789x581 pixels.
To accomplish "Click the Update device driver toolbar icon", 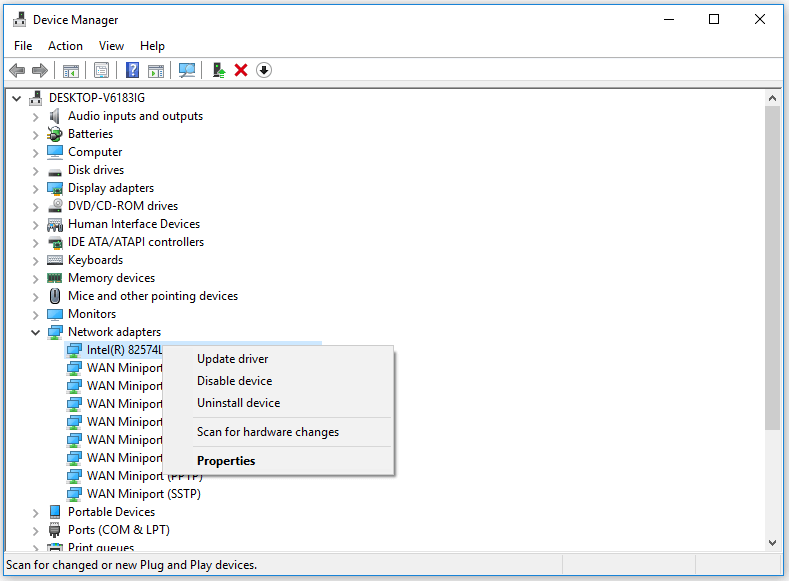I will (218, 70).
